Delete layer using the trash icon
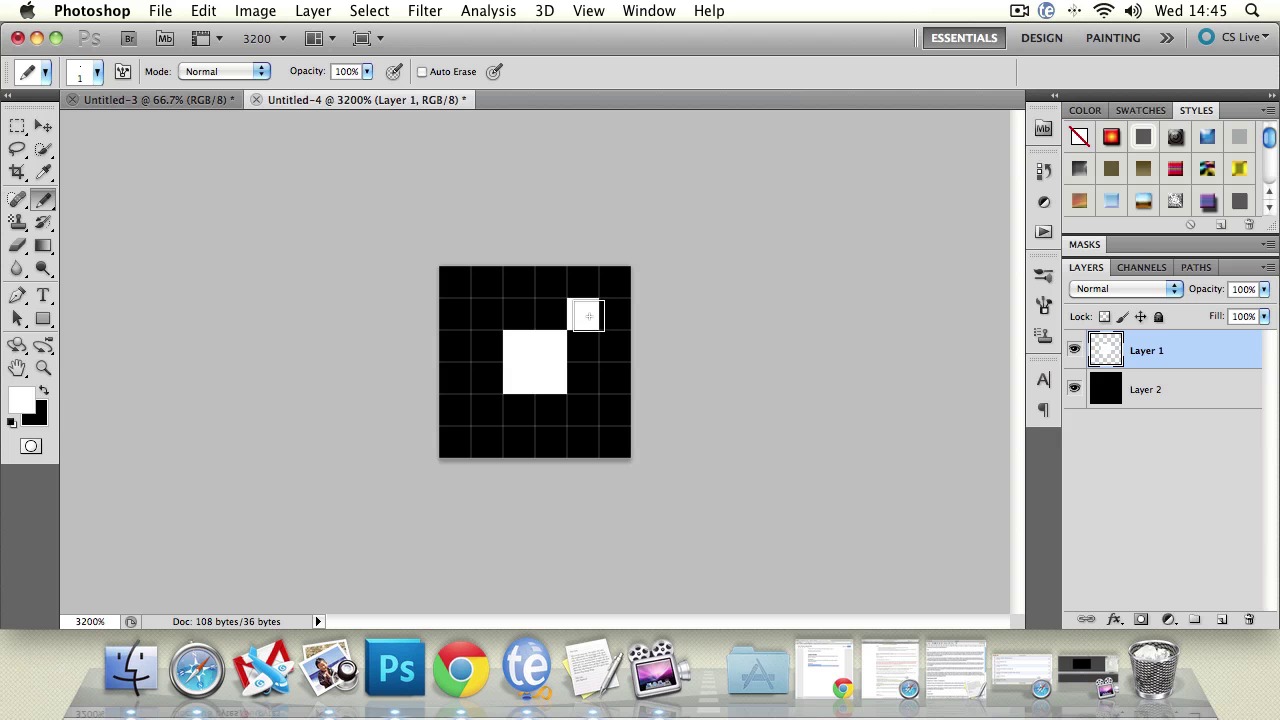This screenshot has width=1280, height=720. click(x=1248, y=620)
